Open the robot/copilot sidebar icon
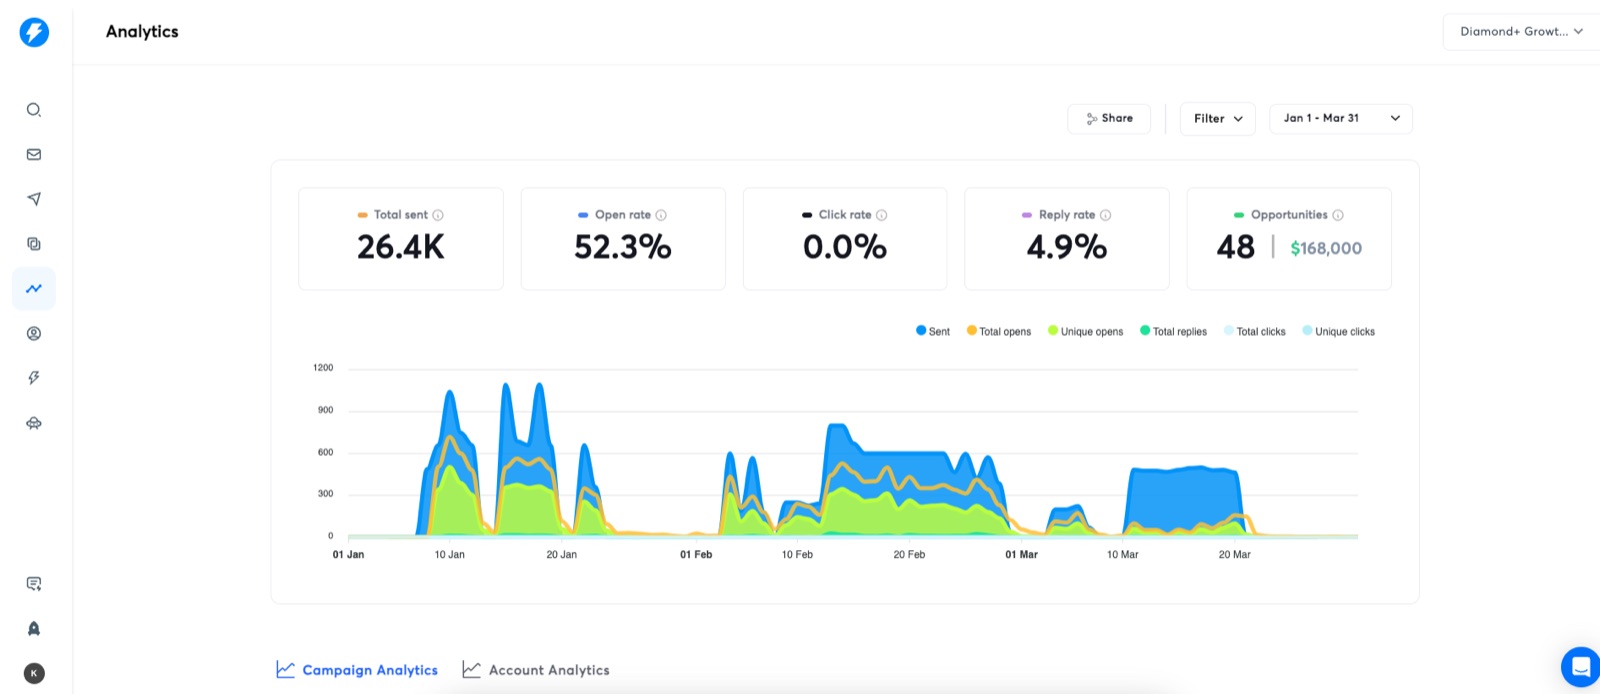Image resolution: width=1600 pixels, height=694 pixels. click(x=34, y=423)
